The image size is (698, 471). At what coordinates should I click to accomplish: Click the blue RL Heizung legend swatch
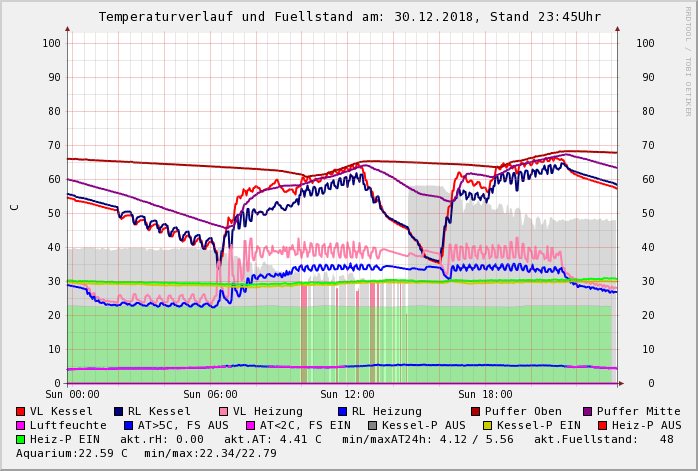[x=342, y=411]
